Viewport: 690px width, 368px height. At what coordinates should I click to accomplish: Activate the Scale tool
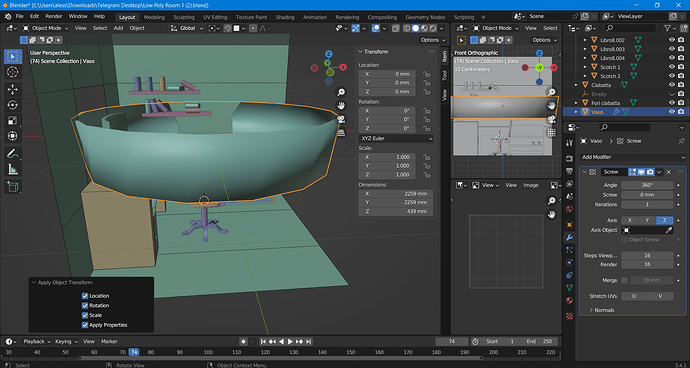[12, 121]
